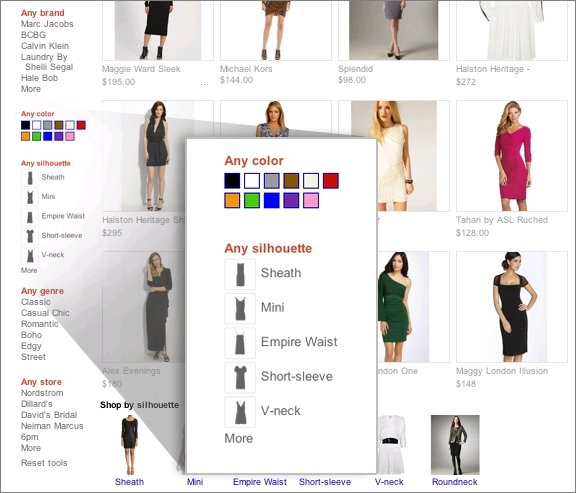Expand More under the silhouette list
This screenshot has height=493, width=576.
pos(29,270)
